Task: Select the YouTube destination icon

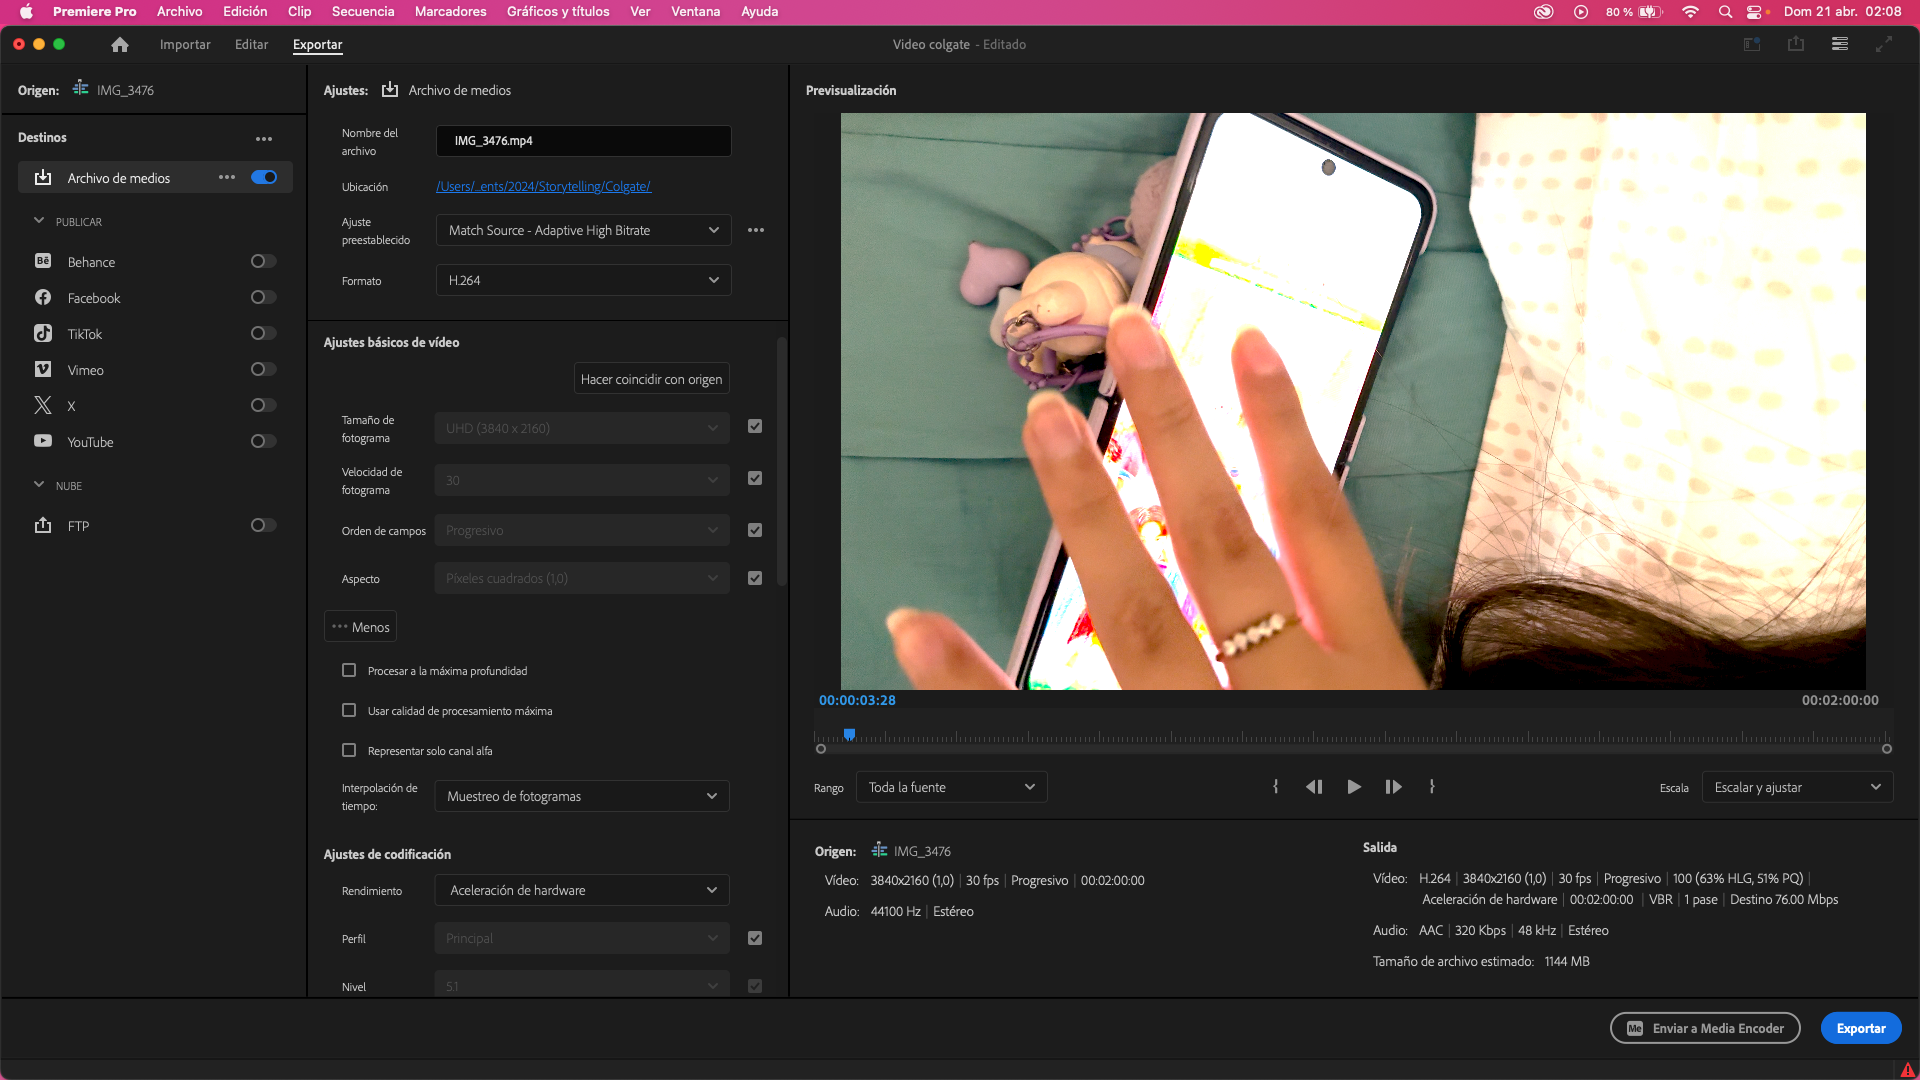Action: click(43, 441)
